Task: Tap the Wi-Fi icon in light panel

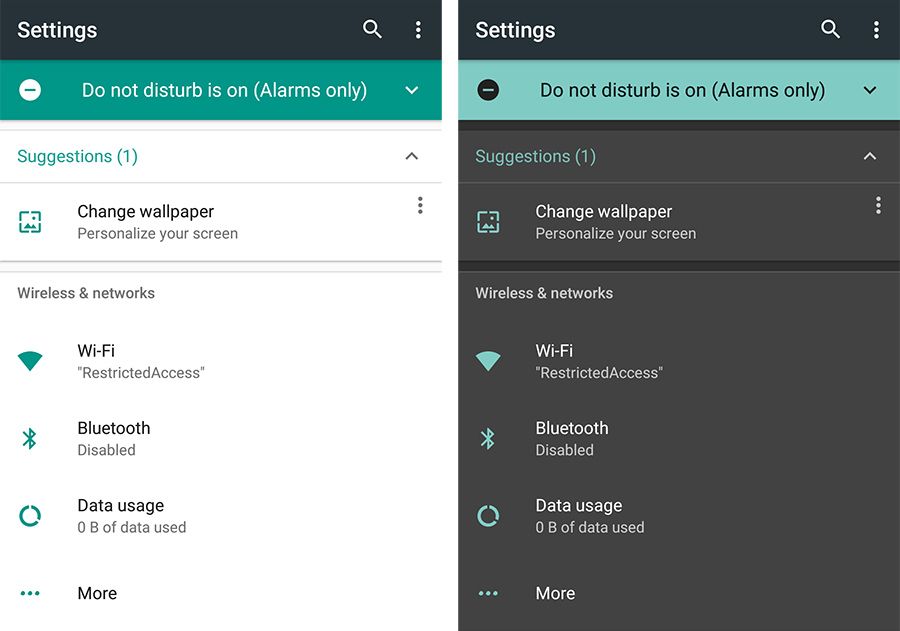Action: [30, 361]
